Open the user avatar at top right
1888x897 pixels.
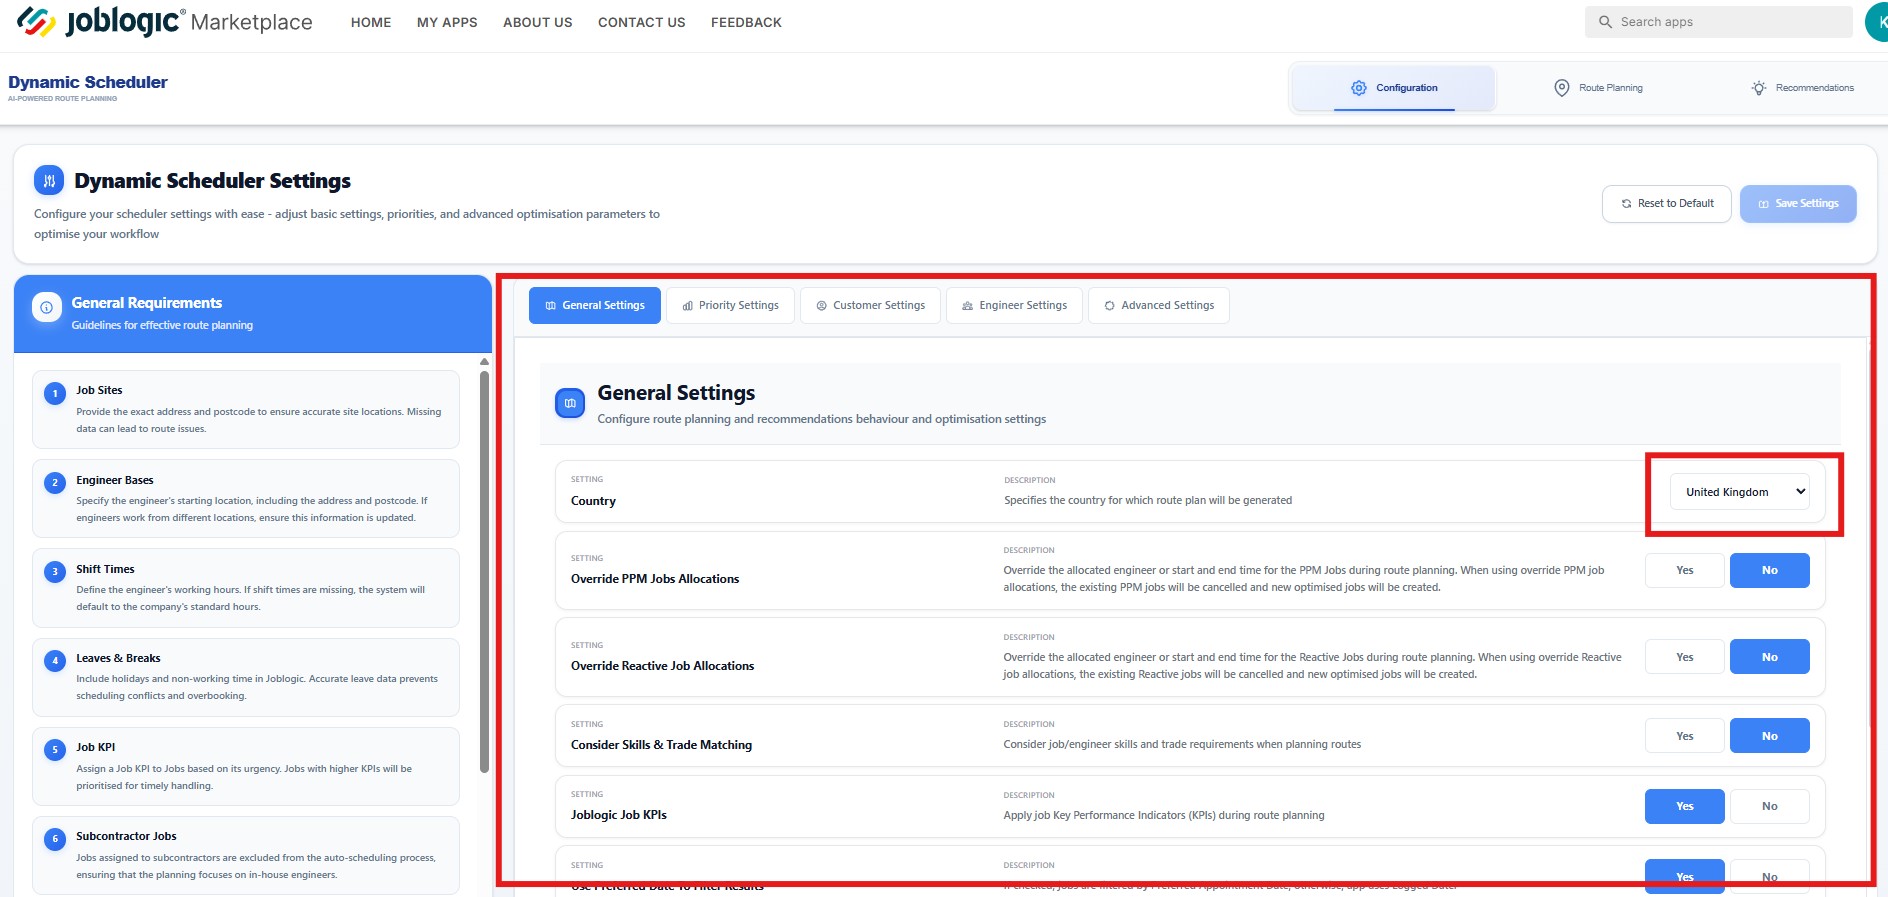(x=1877, y=22)
